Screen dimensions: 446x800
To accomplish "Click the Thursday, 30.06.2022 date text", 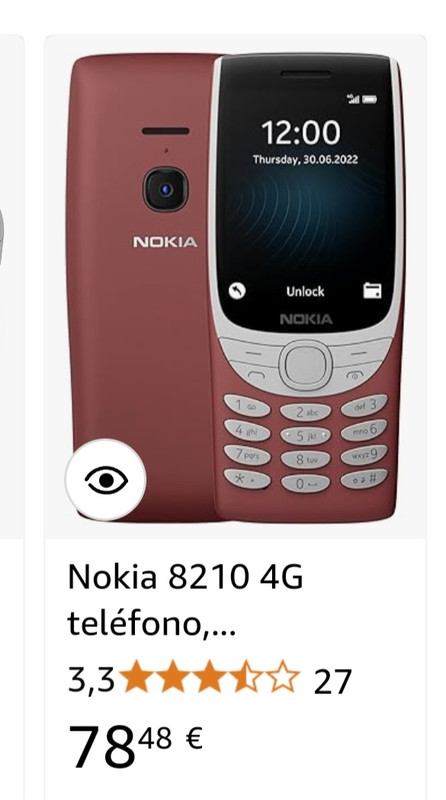I will (x=305, y=160).
